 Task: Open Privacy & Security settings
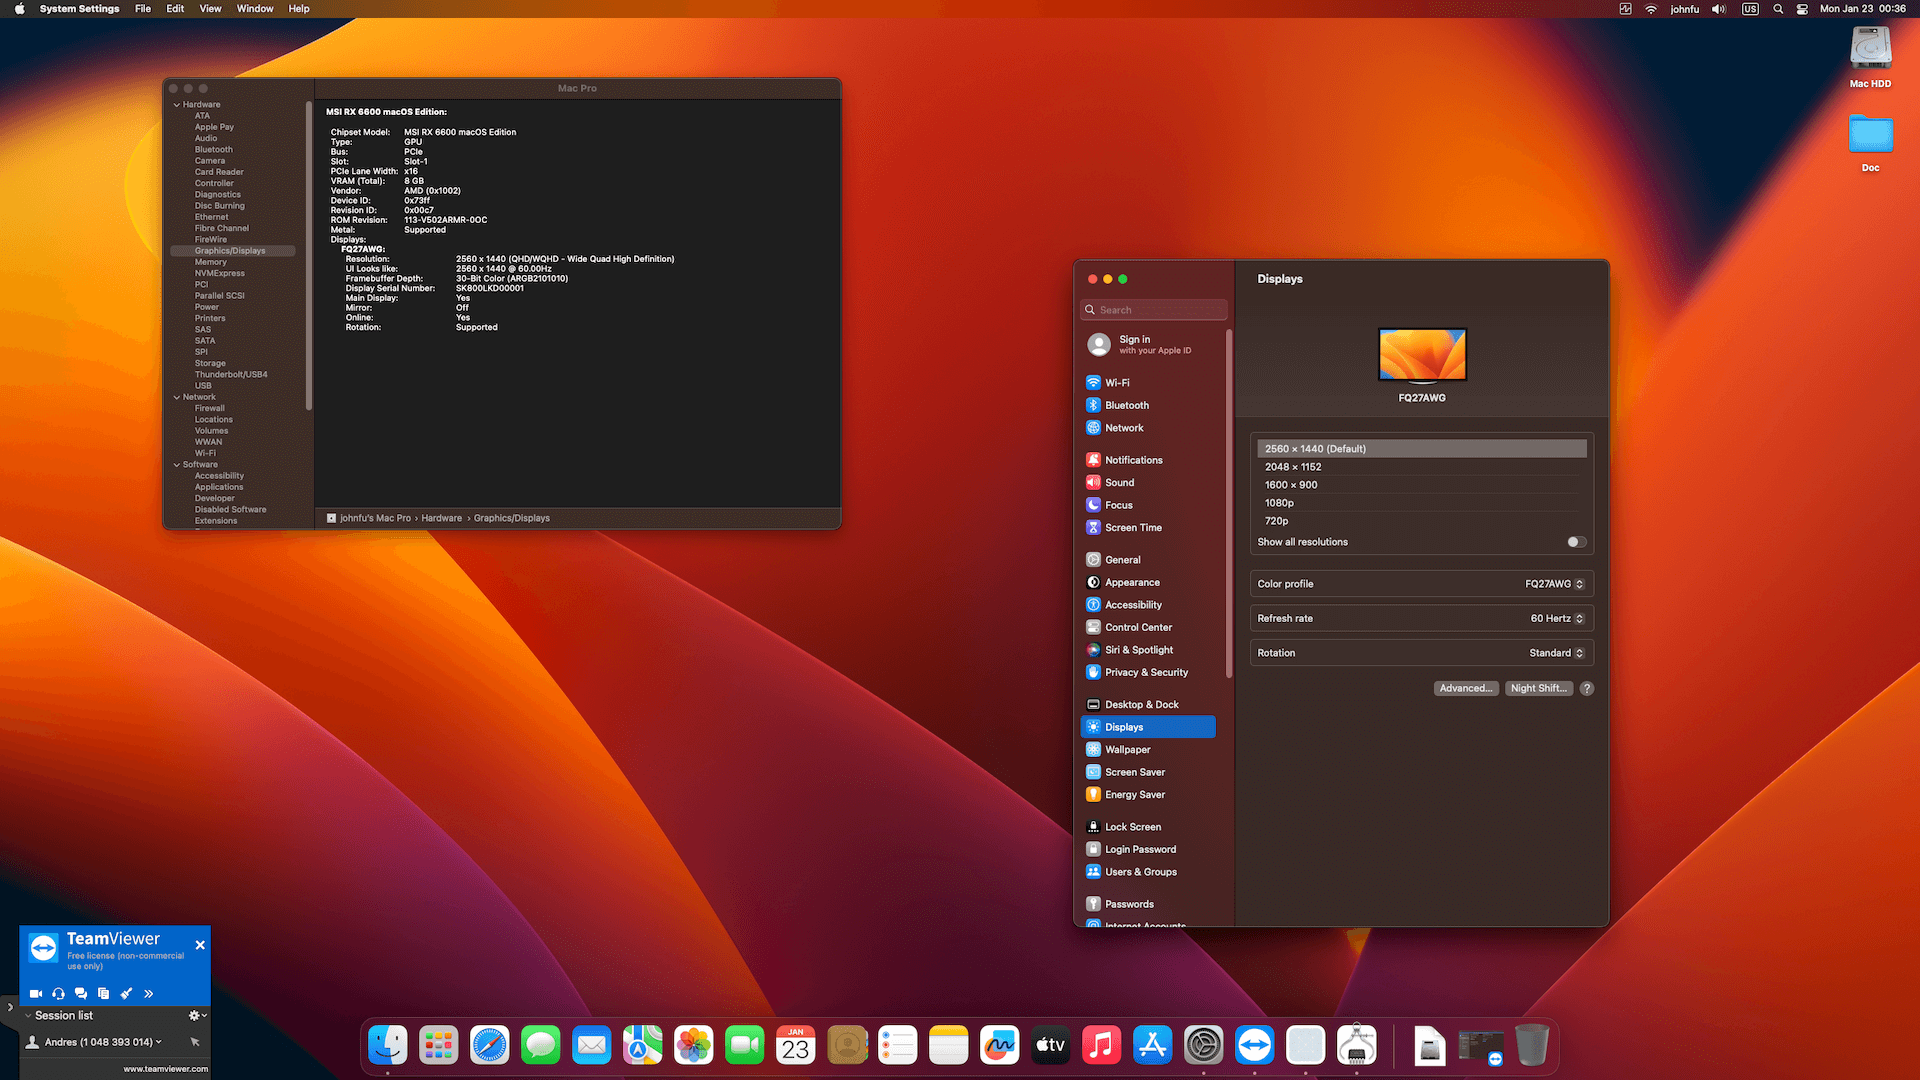point(1148,672)
